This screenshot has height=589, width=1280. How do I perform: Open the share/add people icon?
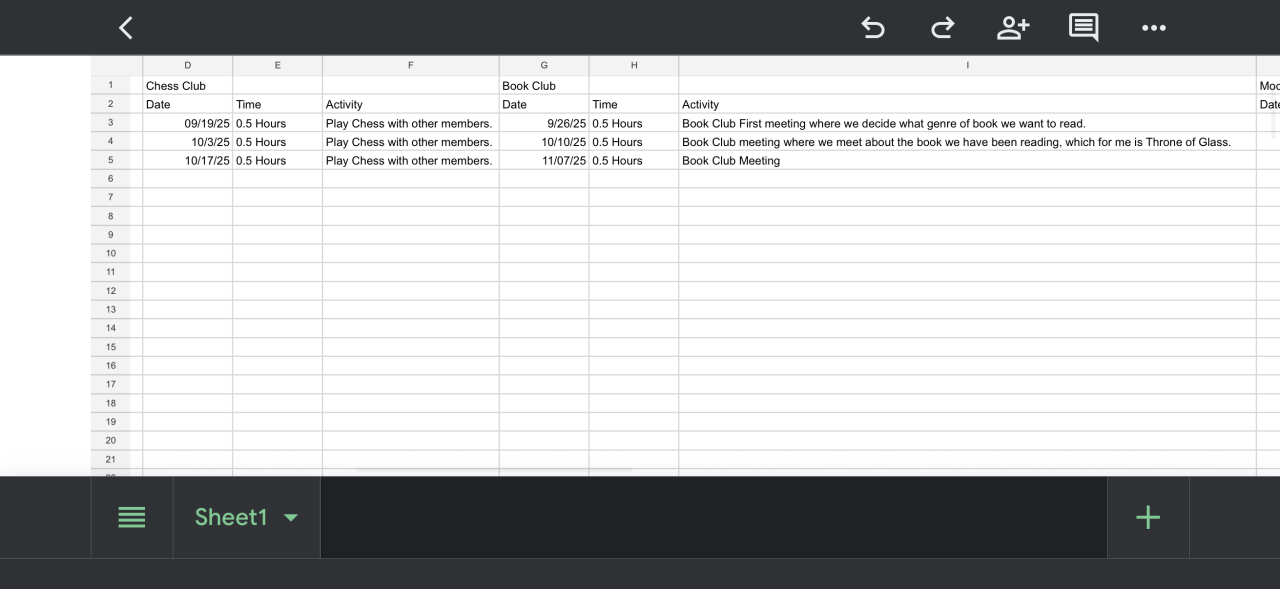[1012, 28]
